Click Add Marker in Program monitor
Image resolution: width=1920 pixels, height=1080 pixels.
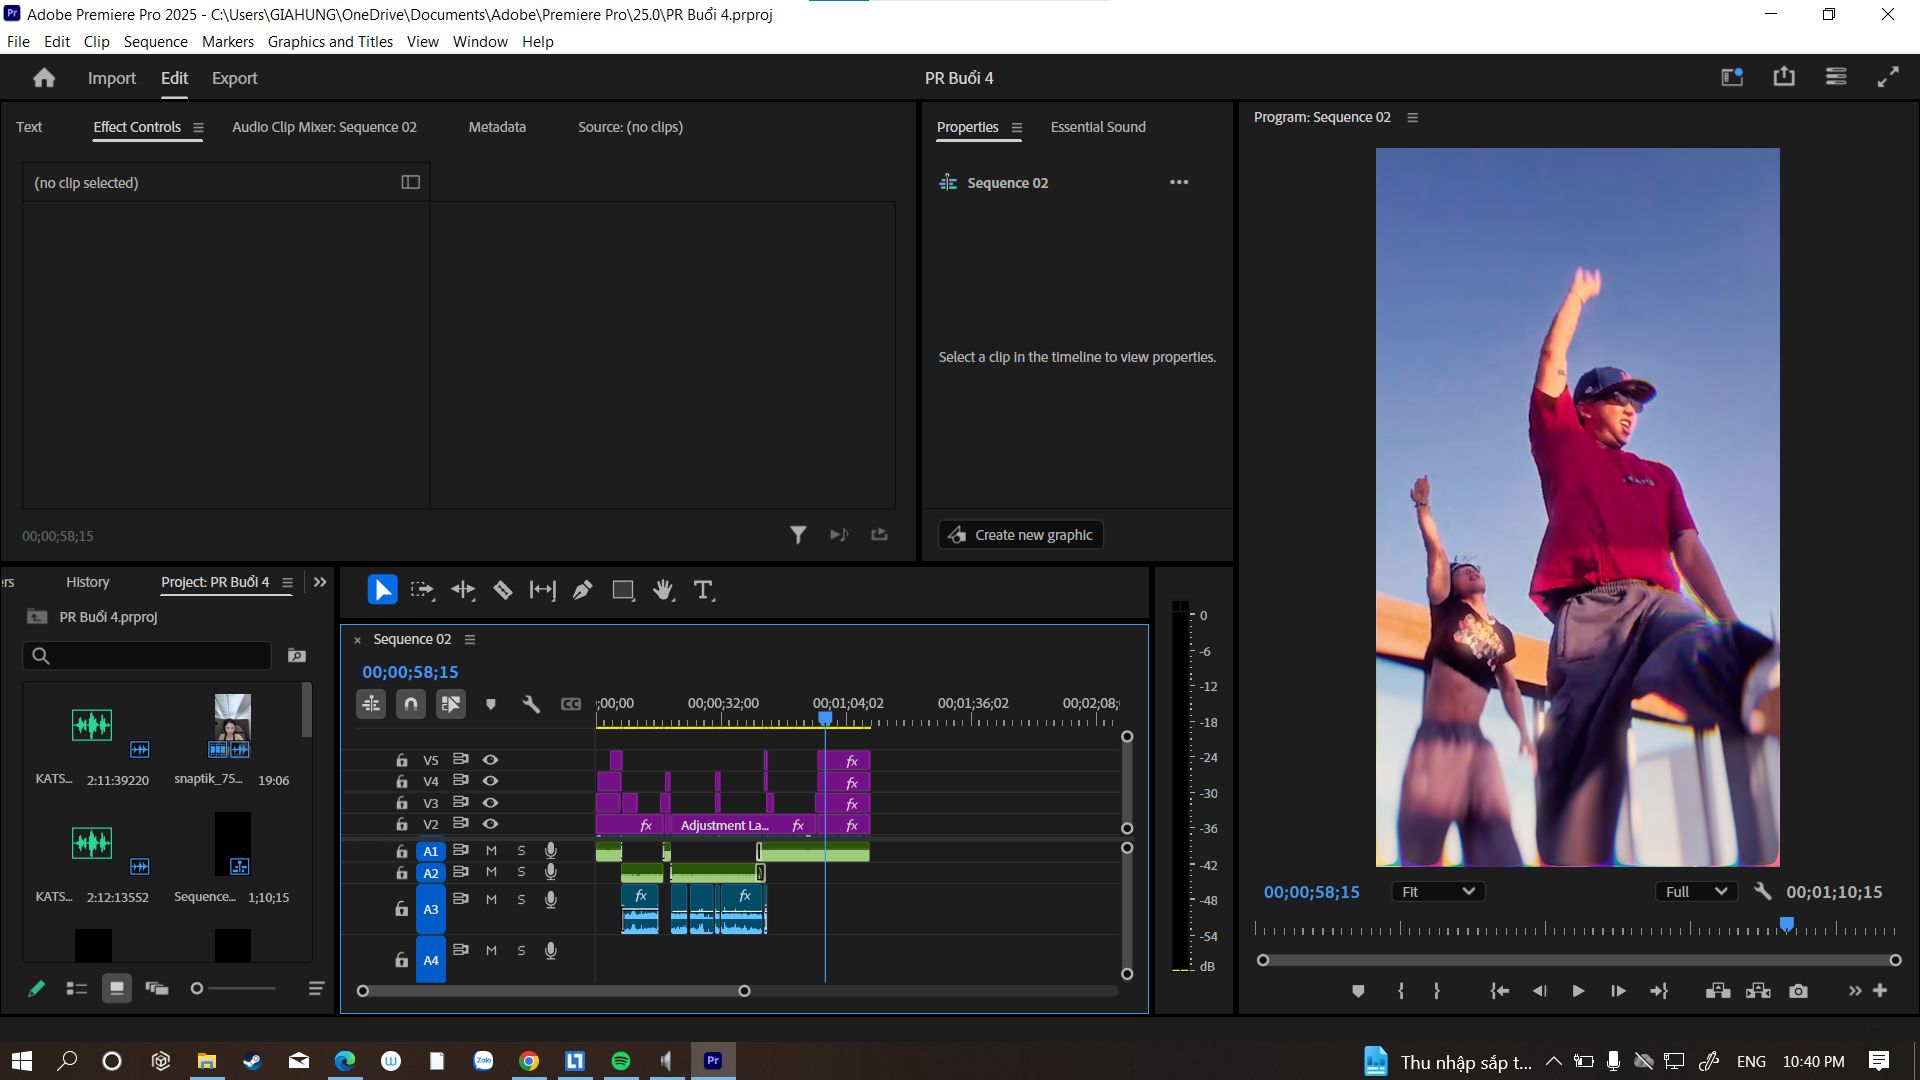tap(1358, 991)
